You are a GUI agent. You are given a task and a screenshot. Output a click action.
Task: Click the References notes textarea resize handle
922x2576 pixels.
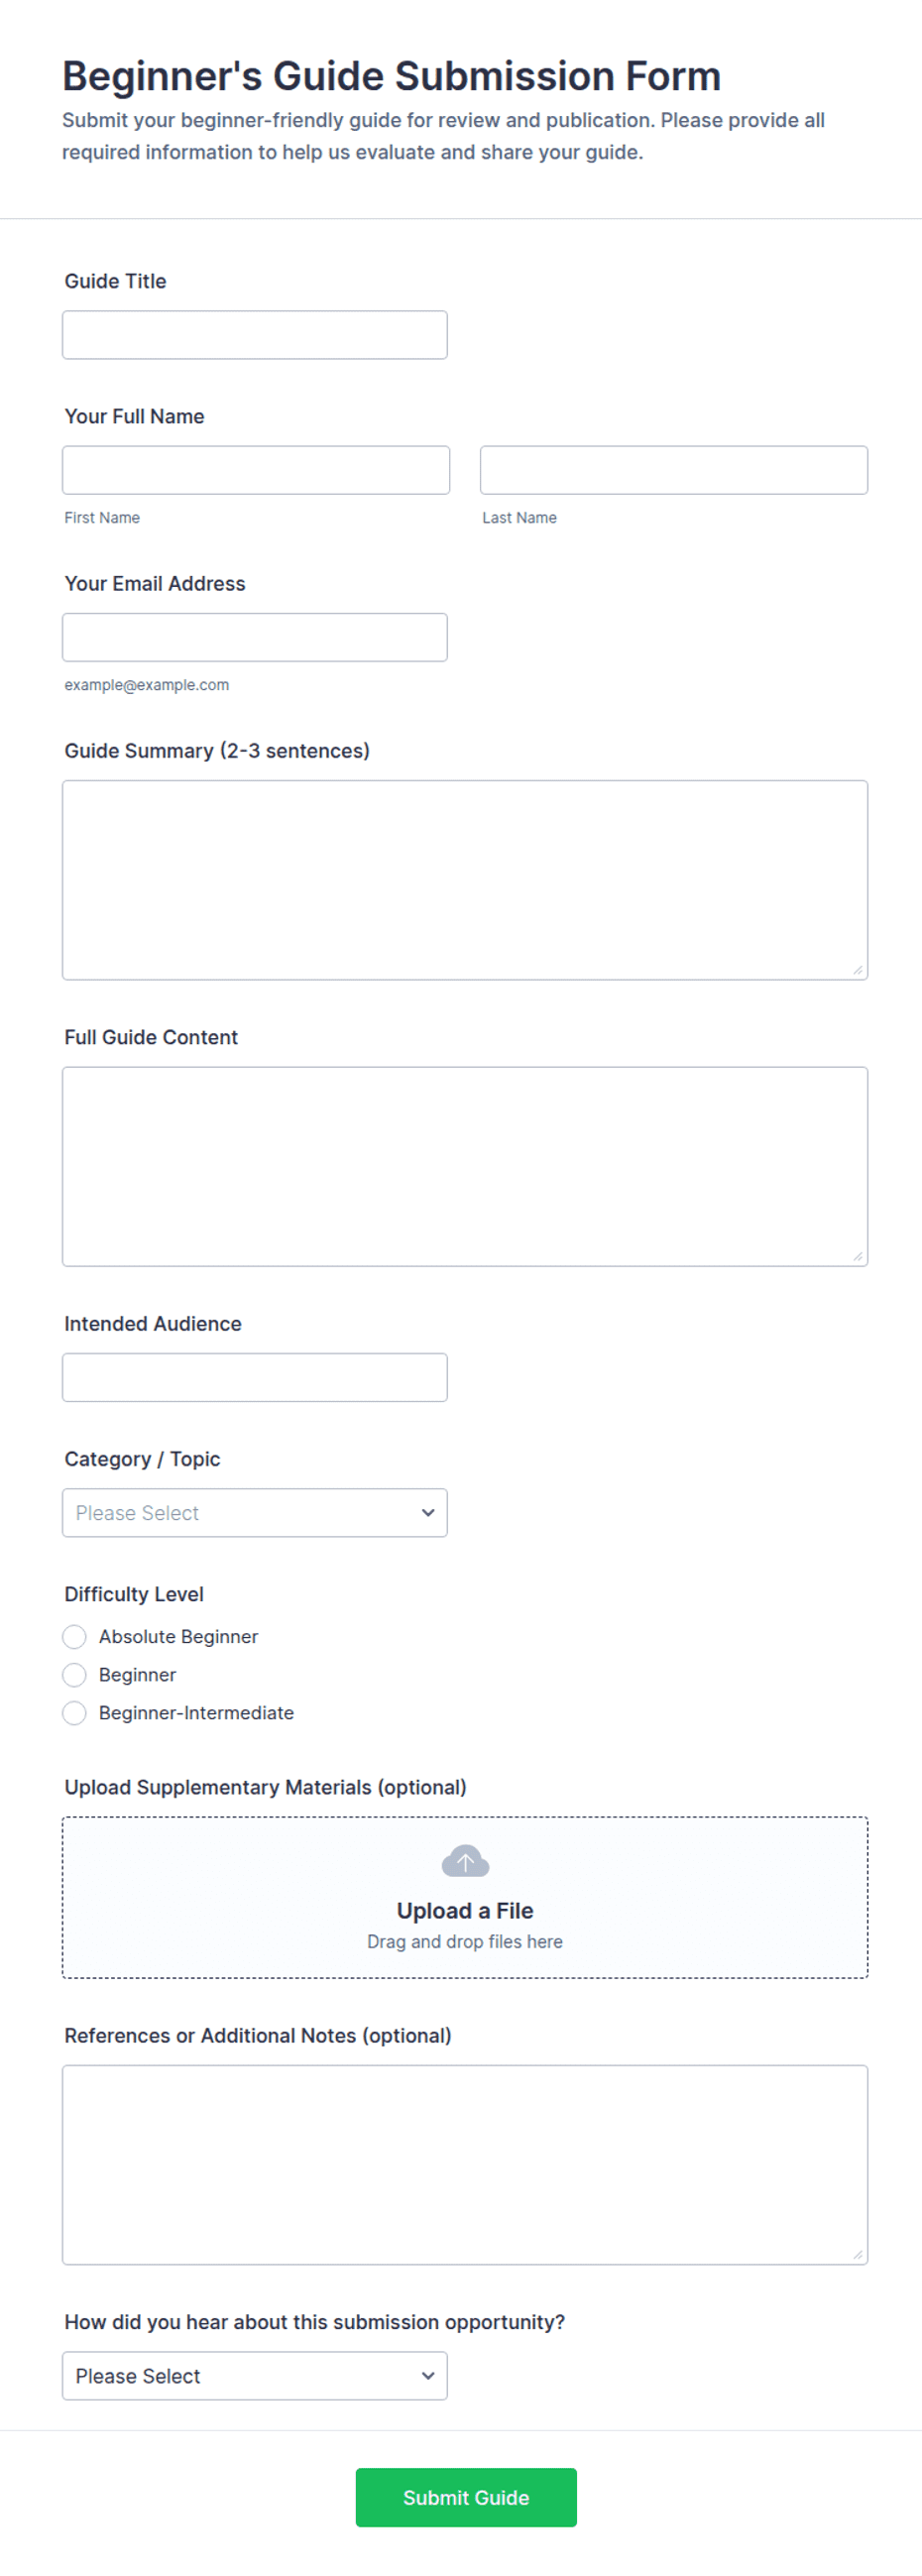pyautogui.click(x=857, y=2254)
